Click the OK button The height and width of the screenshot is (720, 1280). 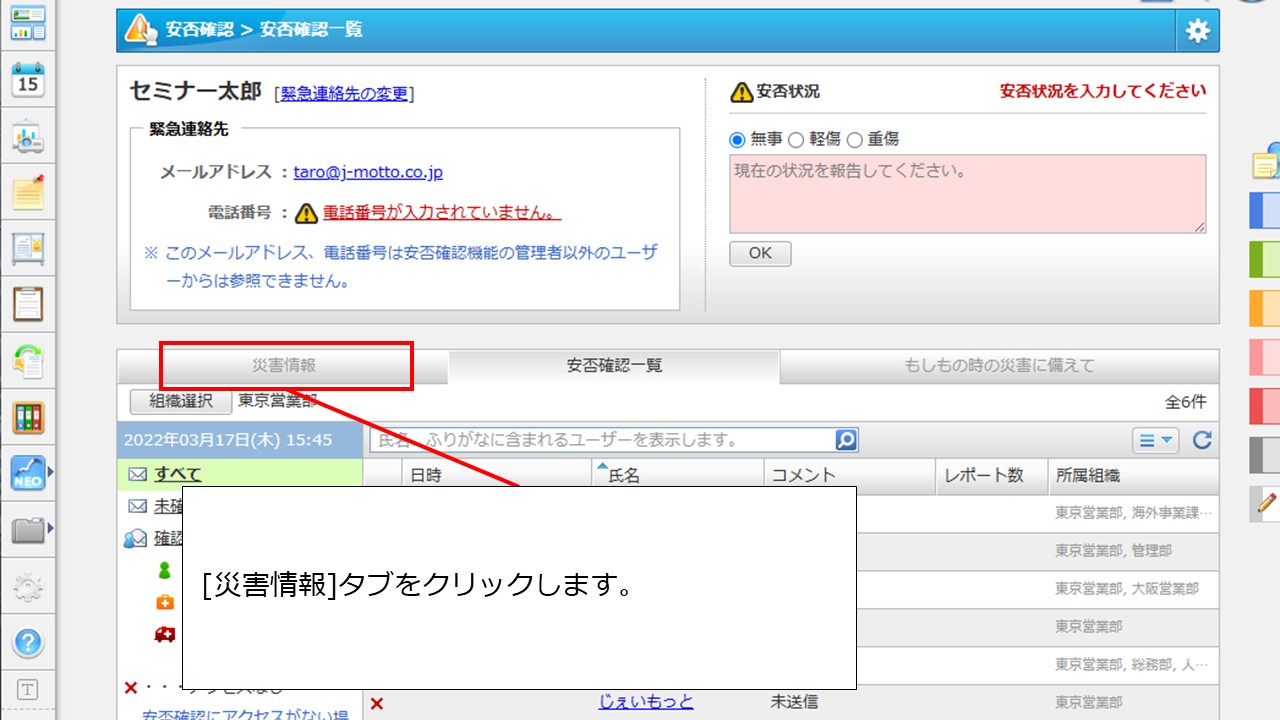pos(760,253)
